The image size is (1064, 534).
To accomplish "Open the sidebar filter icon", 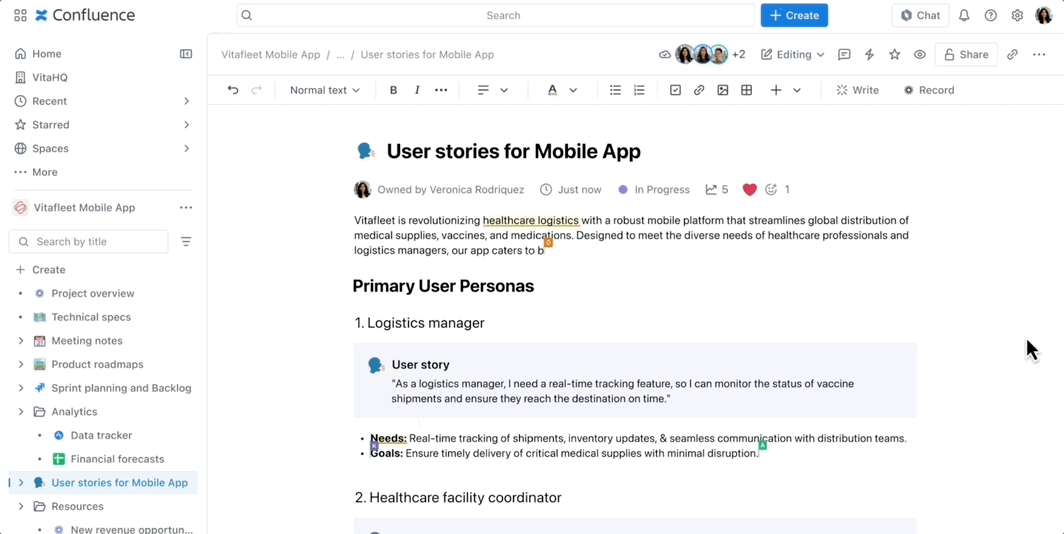I will (186, 242).
